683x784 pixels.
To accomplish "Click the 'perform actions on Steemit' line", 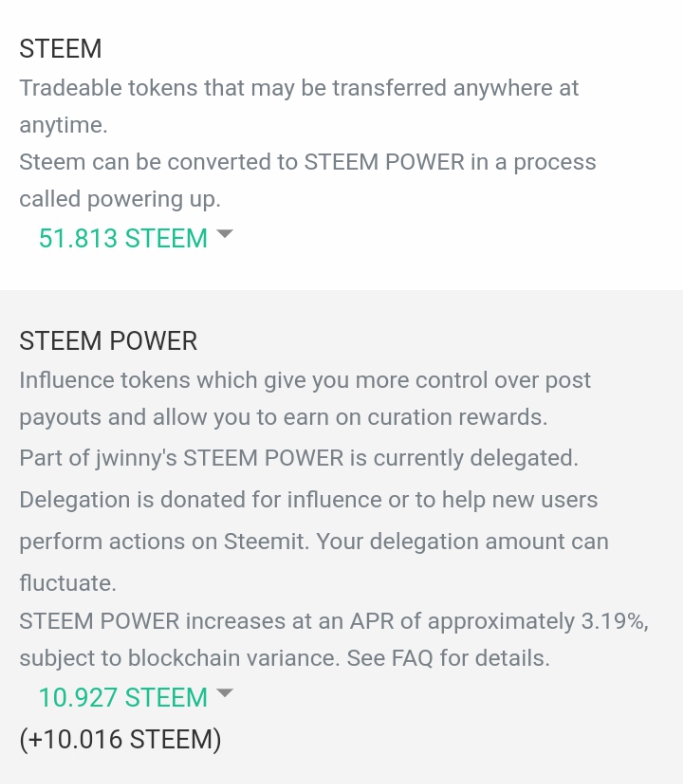I will pos(314,542).
